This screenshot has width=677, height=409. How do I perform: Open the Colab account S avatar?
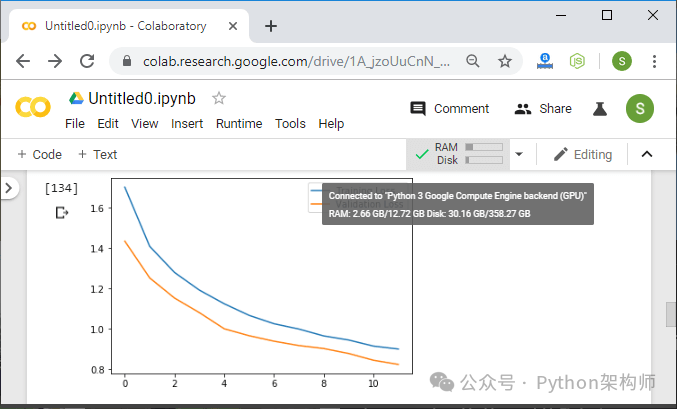click(639, 108)
